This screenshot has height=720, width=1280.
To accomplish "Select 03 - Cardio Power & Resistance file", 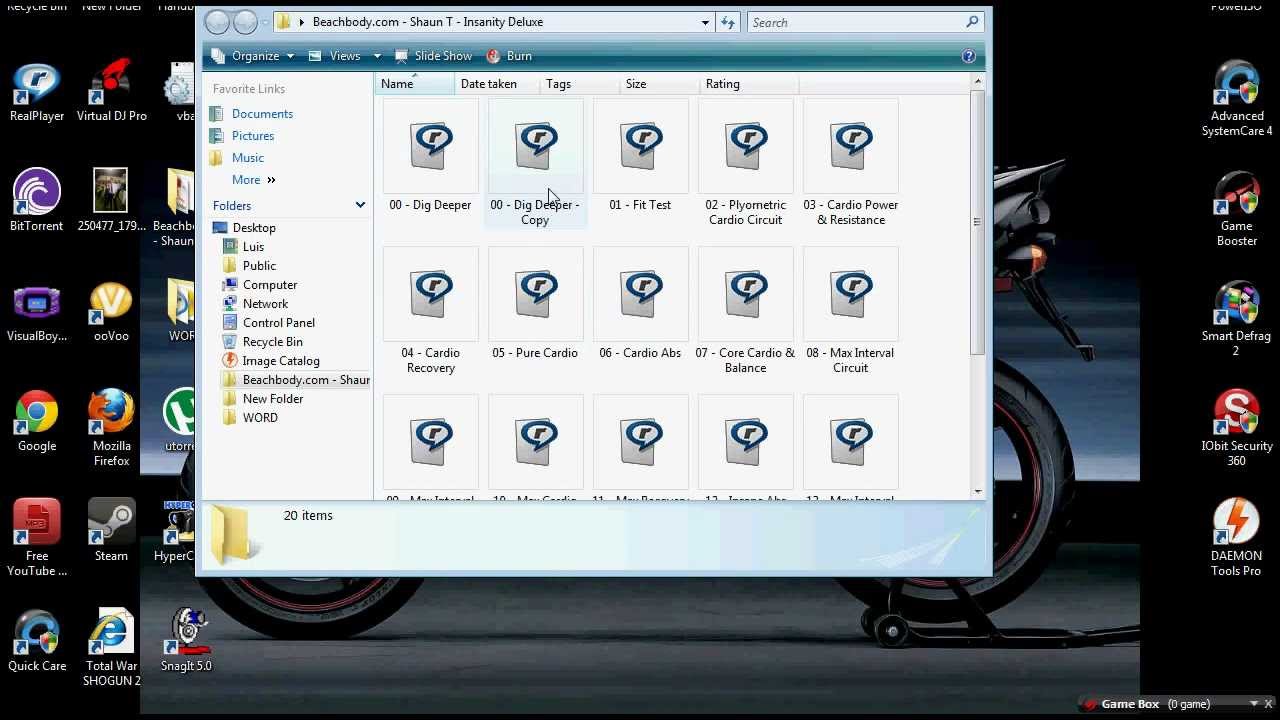I will tap(850, 163).
